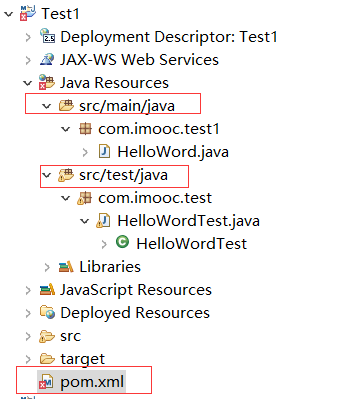
Task: Select the Test1 project label
Action: point(60,14)
